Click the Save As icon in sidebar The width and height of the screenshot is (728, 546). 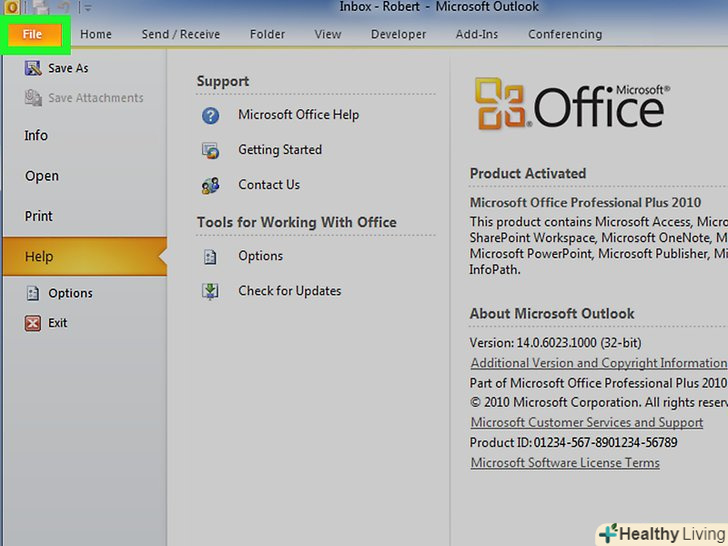[32, 68]
